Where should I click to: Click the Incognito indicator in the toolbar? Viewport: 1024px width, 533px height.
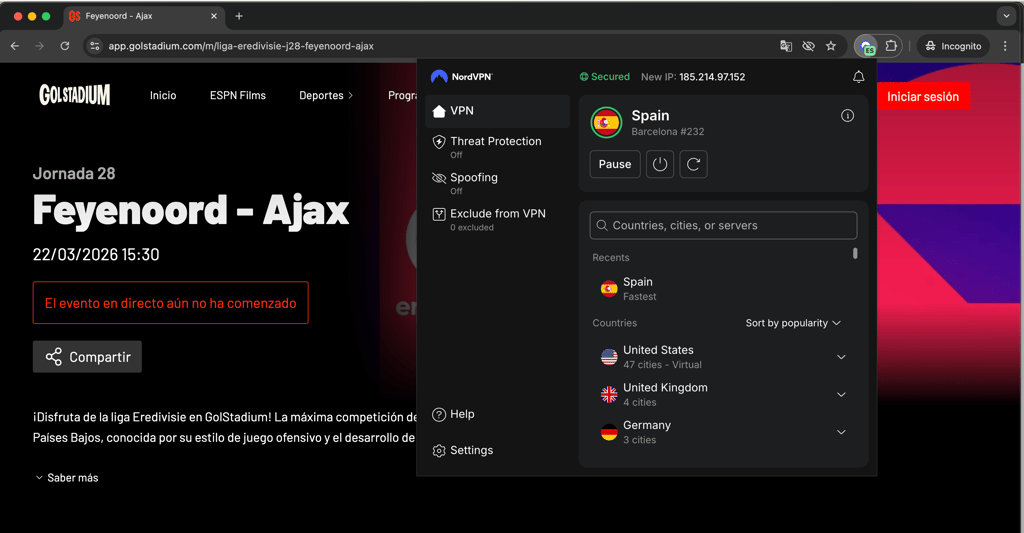(953, 46)
